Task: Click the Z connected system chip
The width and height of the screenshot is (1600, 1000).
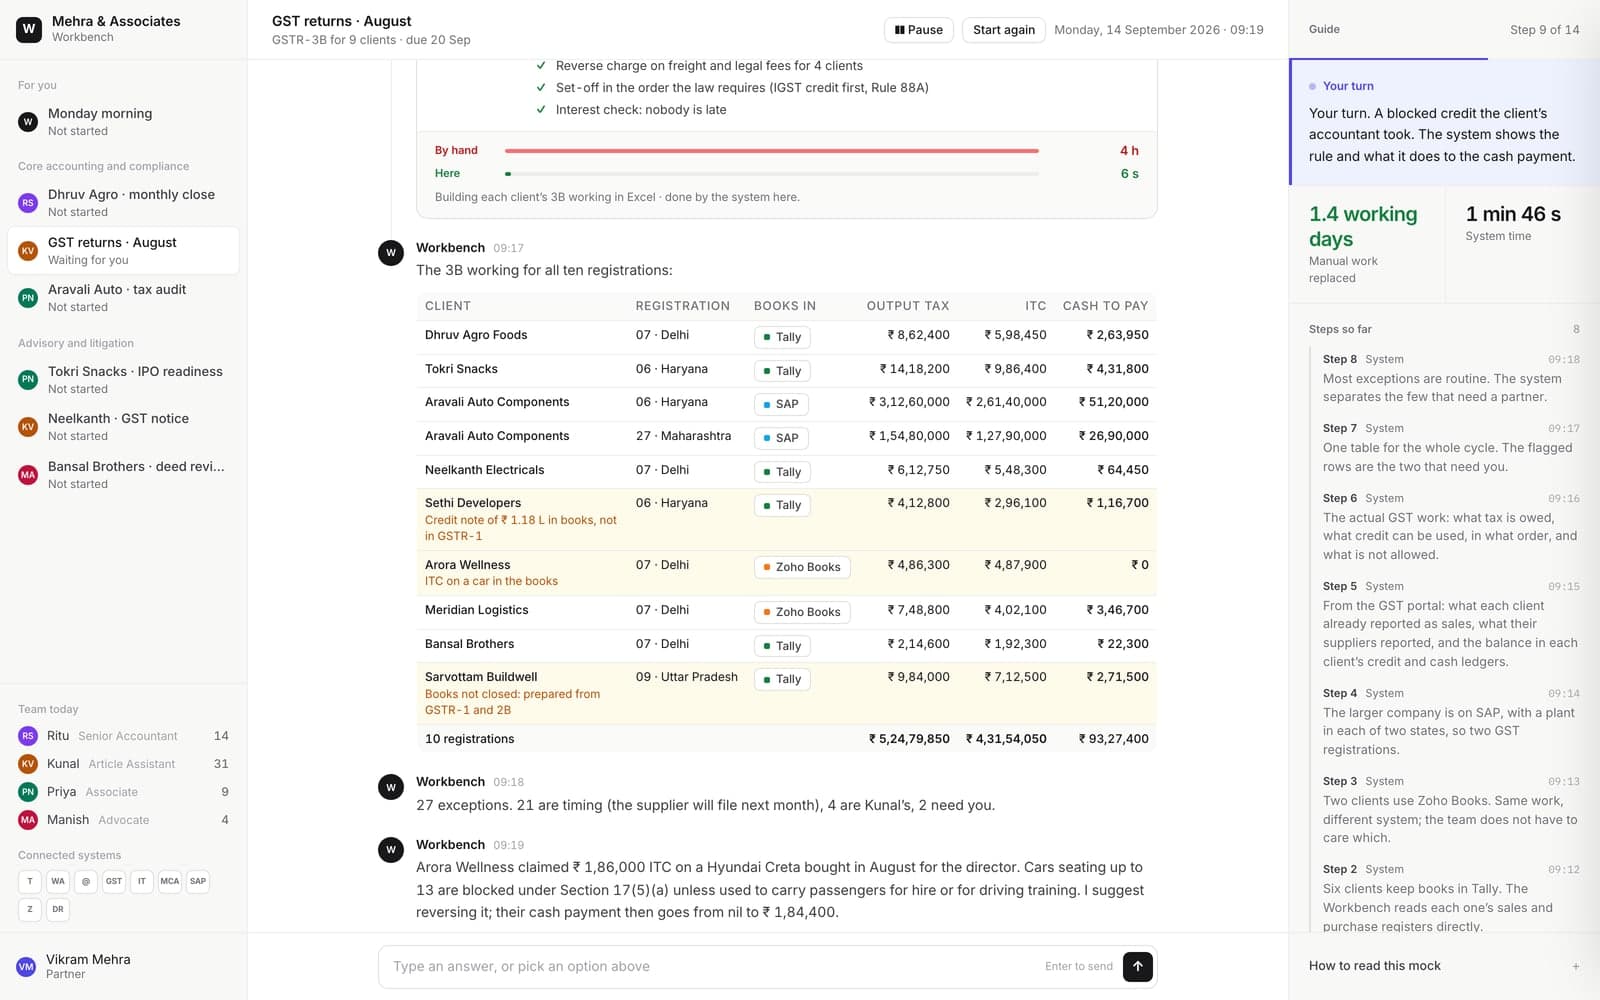Action: [30, 909]
